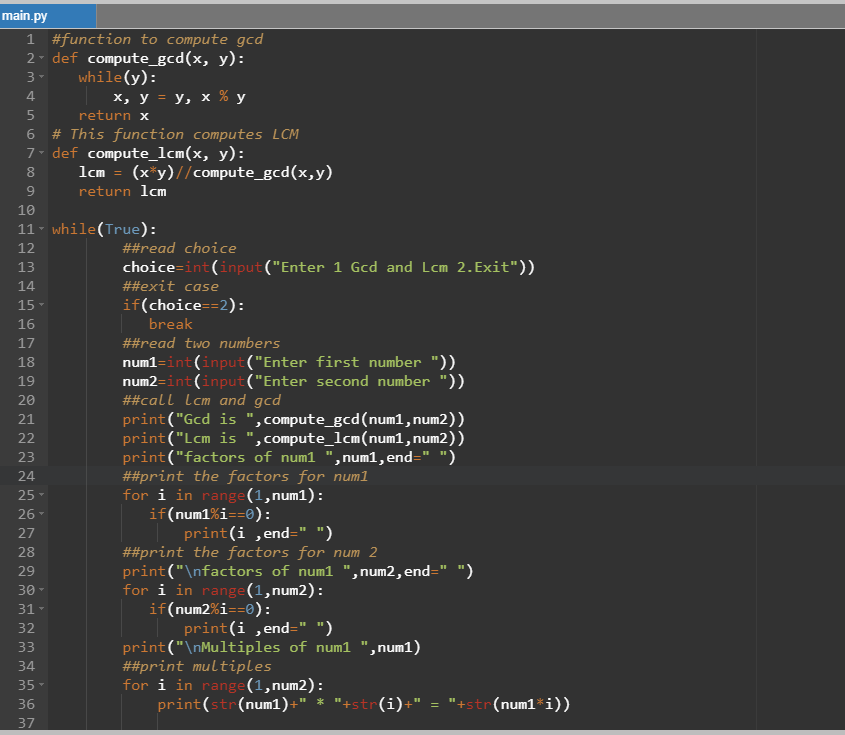Click the '##read choice' comment
The image size is (845, 735).
pos(179,248)
